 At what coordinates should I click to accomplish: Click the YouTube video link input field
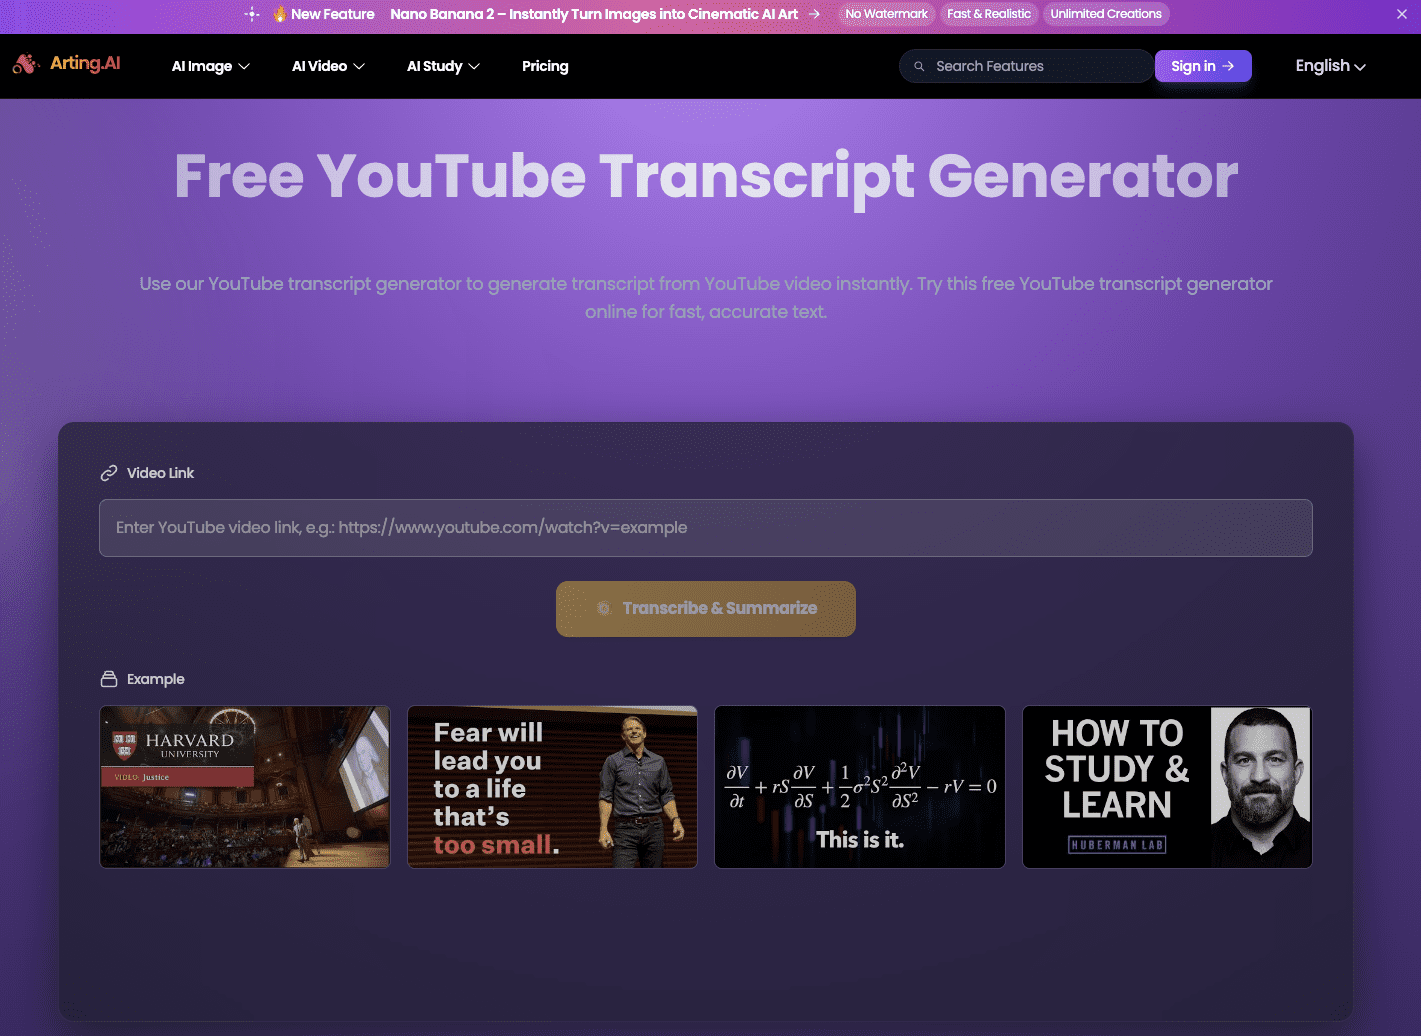click(705, 527)
